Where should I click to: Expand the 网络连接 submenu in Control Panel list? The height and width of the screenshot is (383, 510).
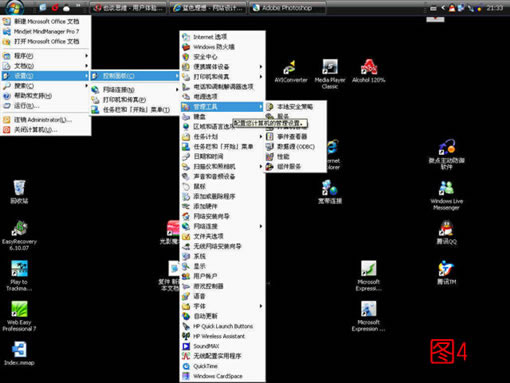tap(223, 226)
